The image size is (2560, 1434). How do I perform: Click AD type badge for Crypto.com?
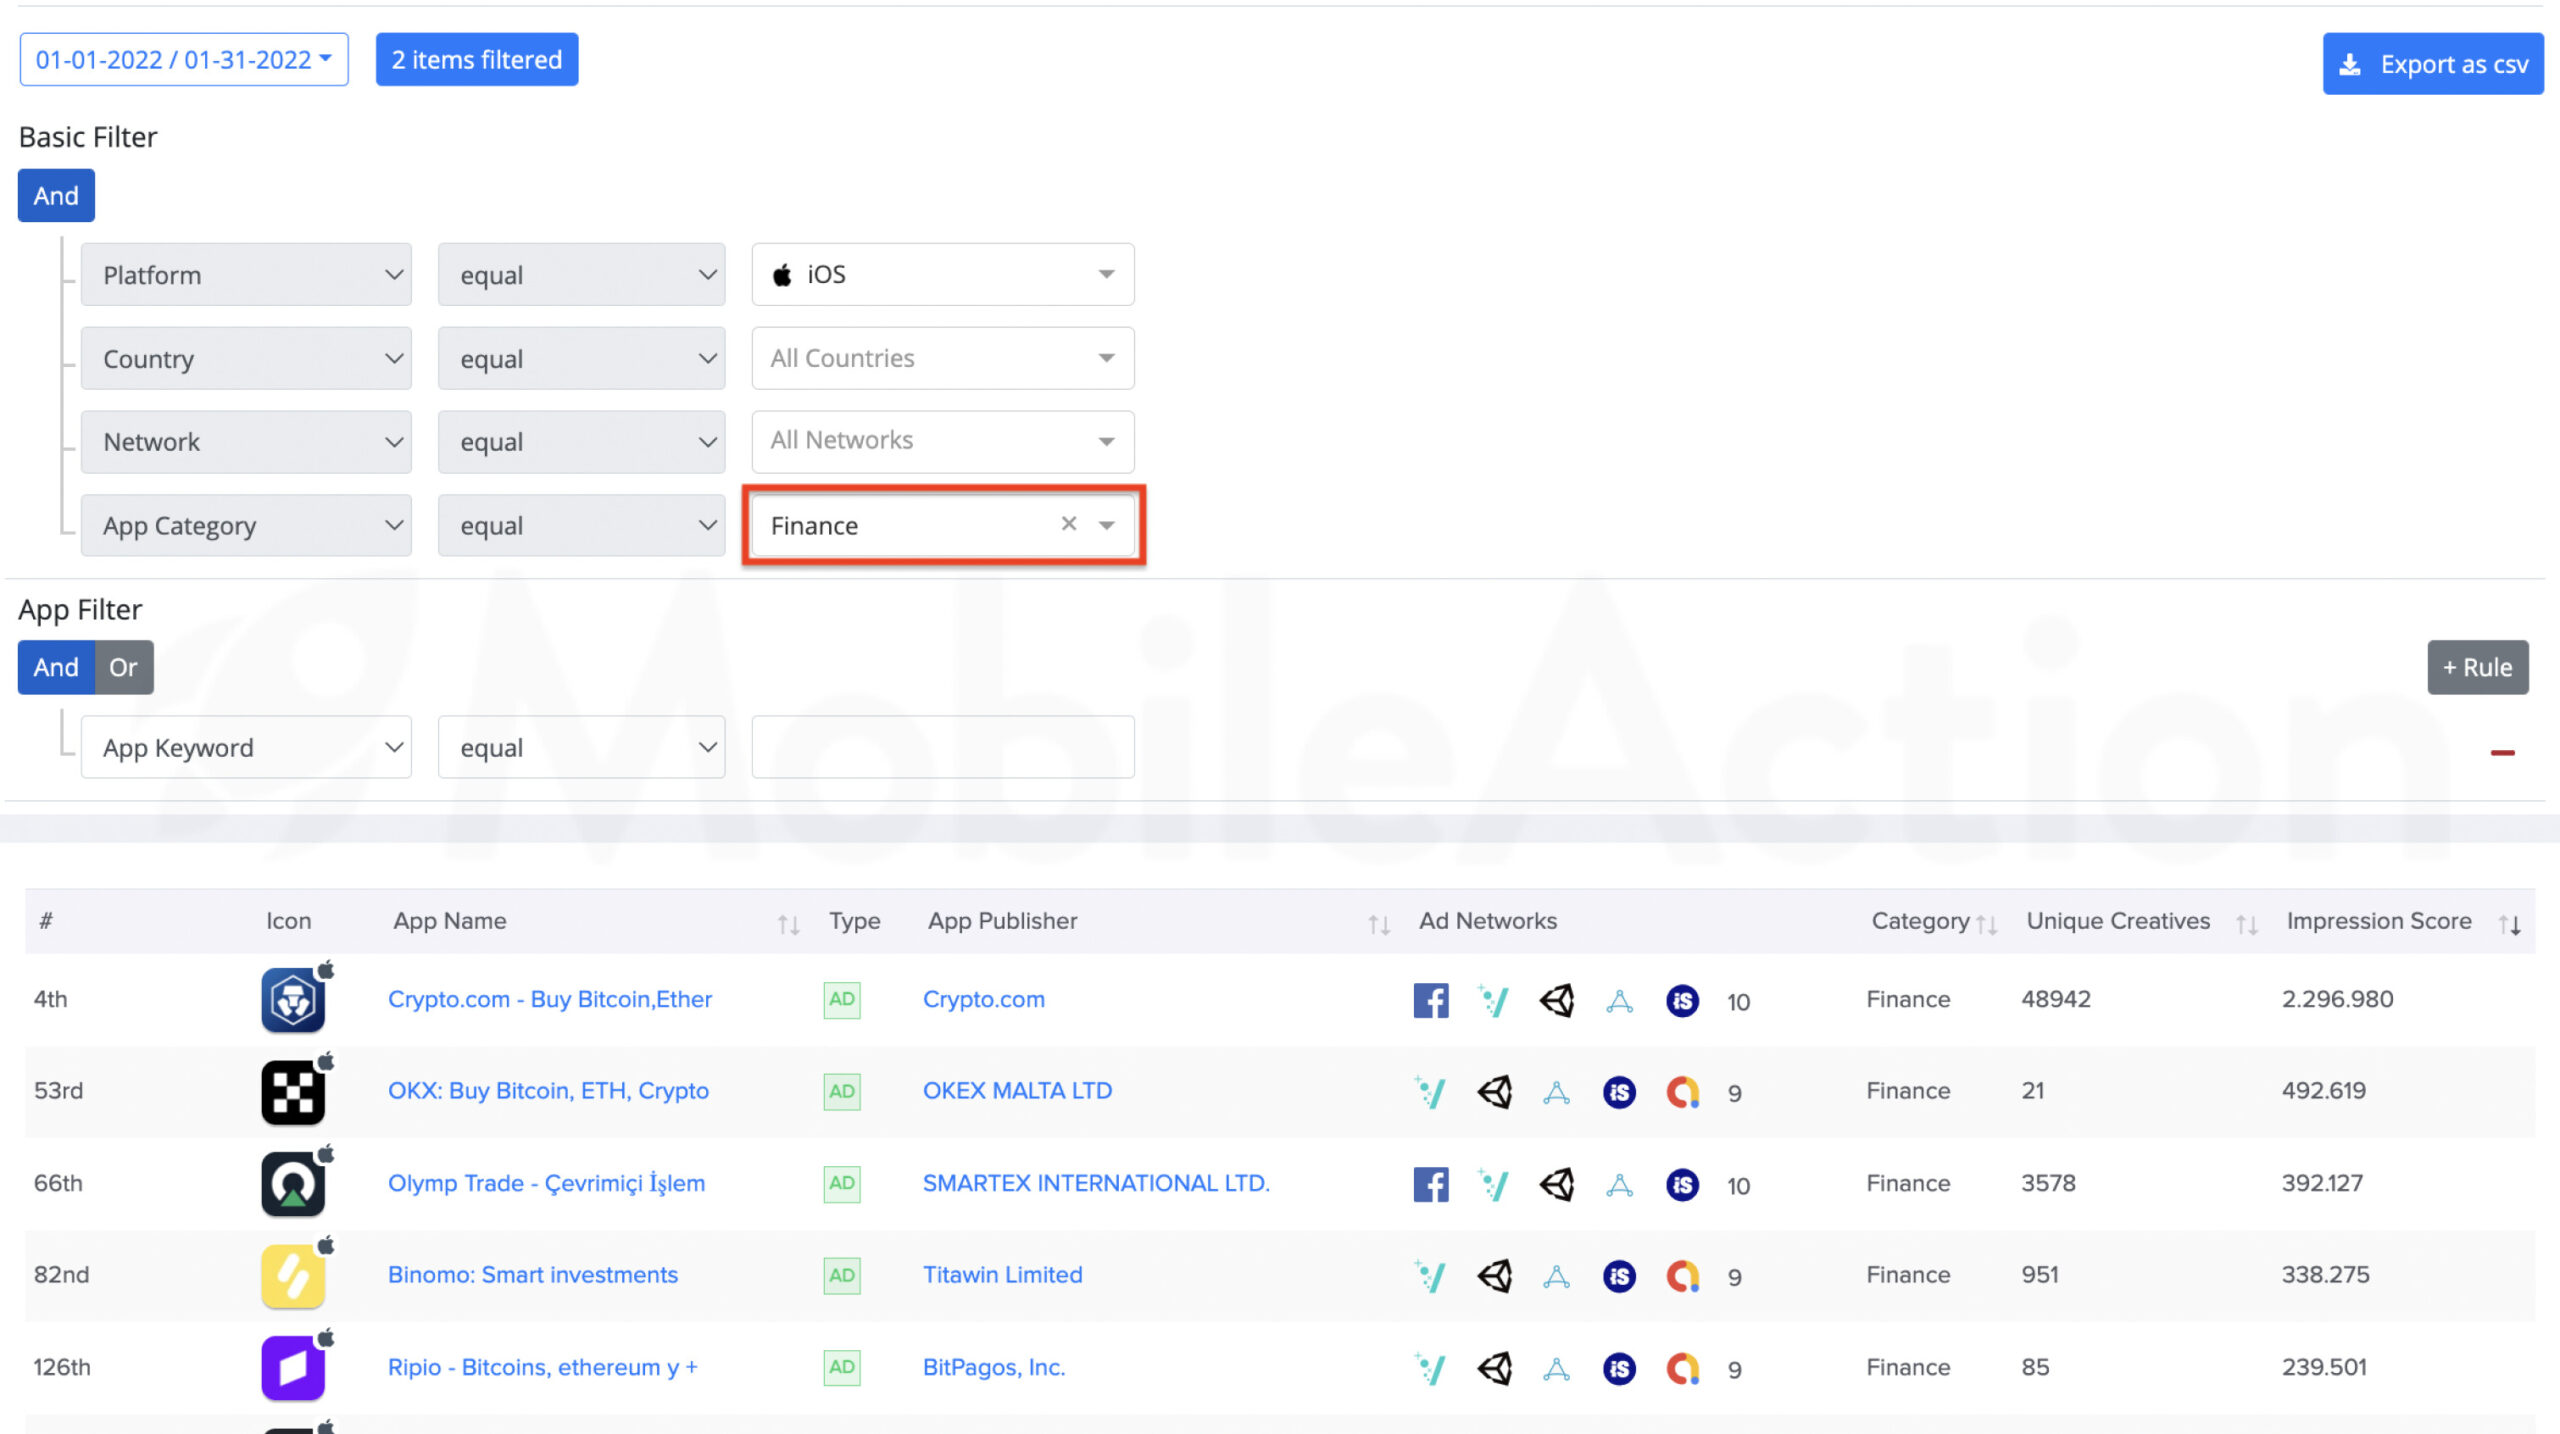click(x=842, y=999)
